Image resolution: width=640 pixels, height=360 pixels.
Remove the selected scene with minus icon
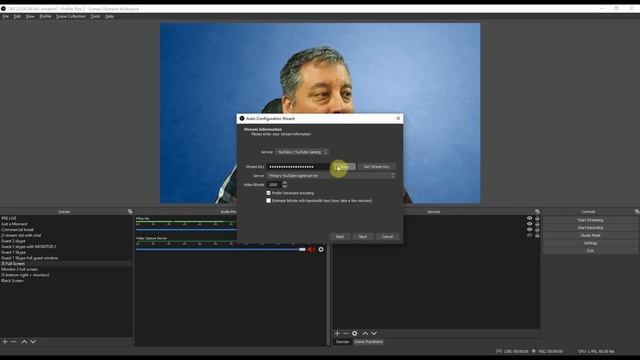[14, 341]
